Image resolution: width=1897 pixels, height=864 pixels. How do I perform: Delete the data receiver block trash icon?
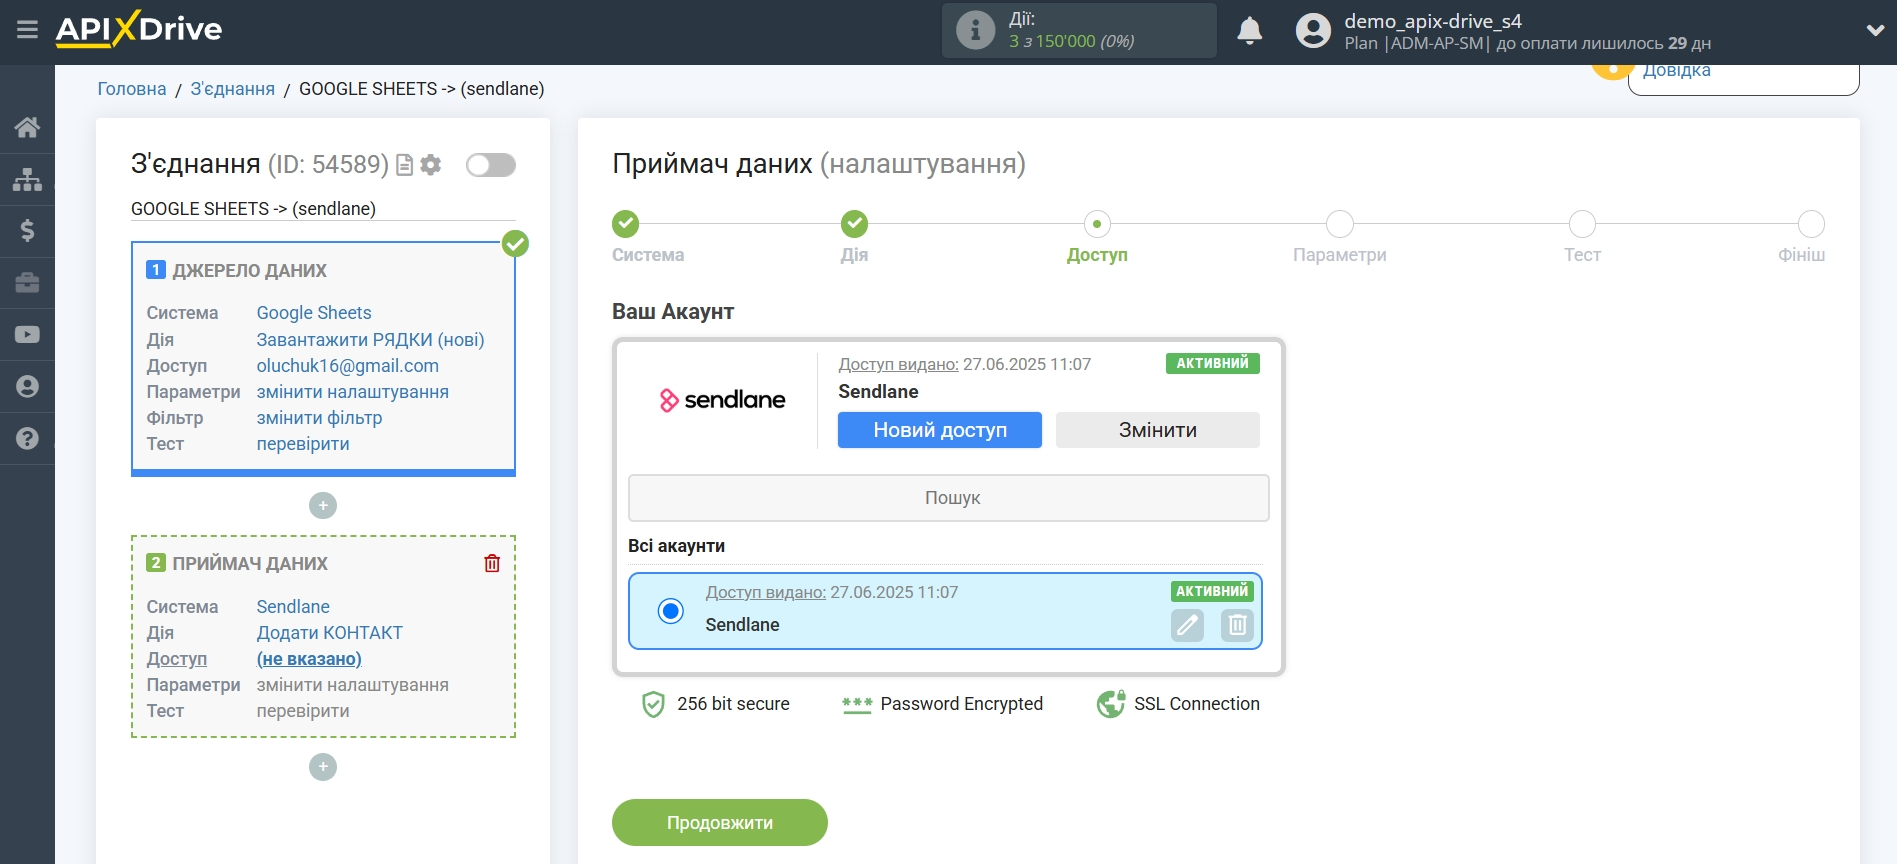492,563
